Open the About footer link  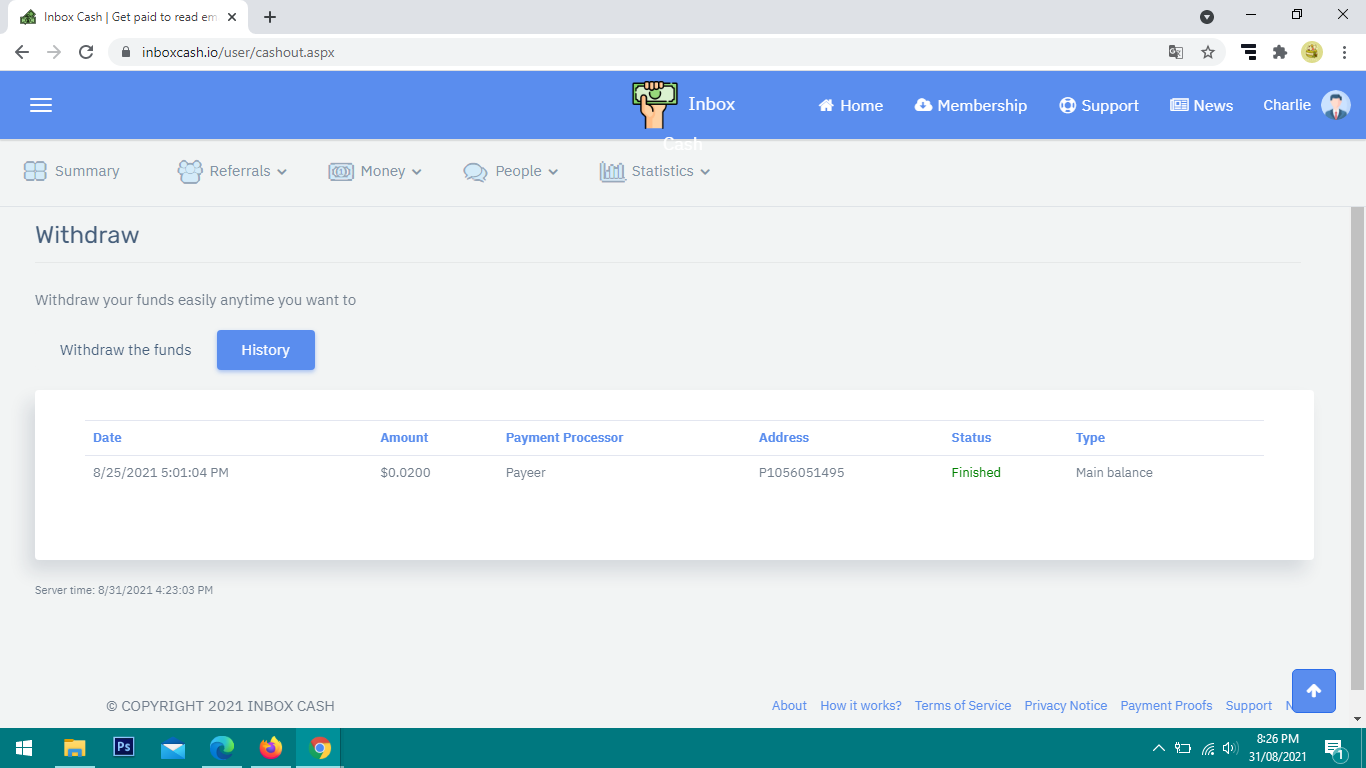[789, 705]
